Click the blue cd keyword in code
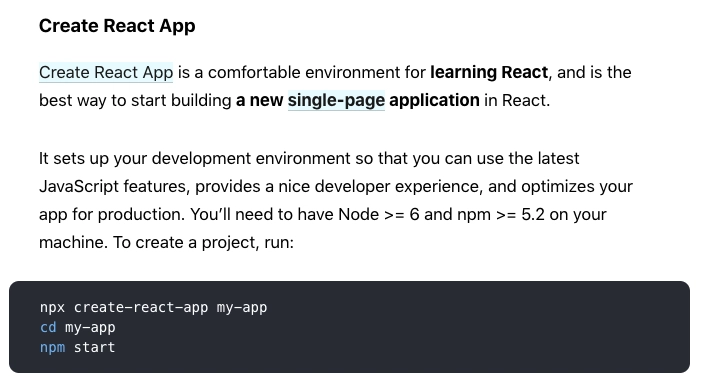This screenshot has height=390, width=701. click(48, 327)
